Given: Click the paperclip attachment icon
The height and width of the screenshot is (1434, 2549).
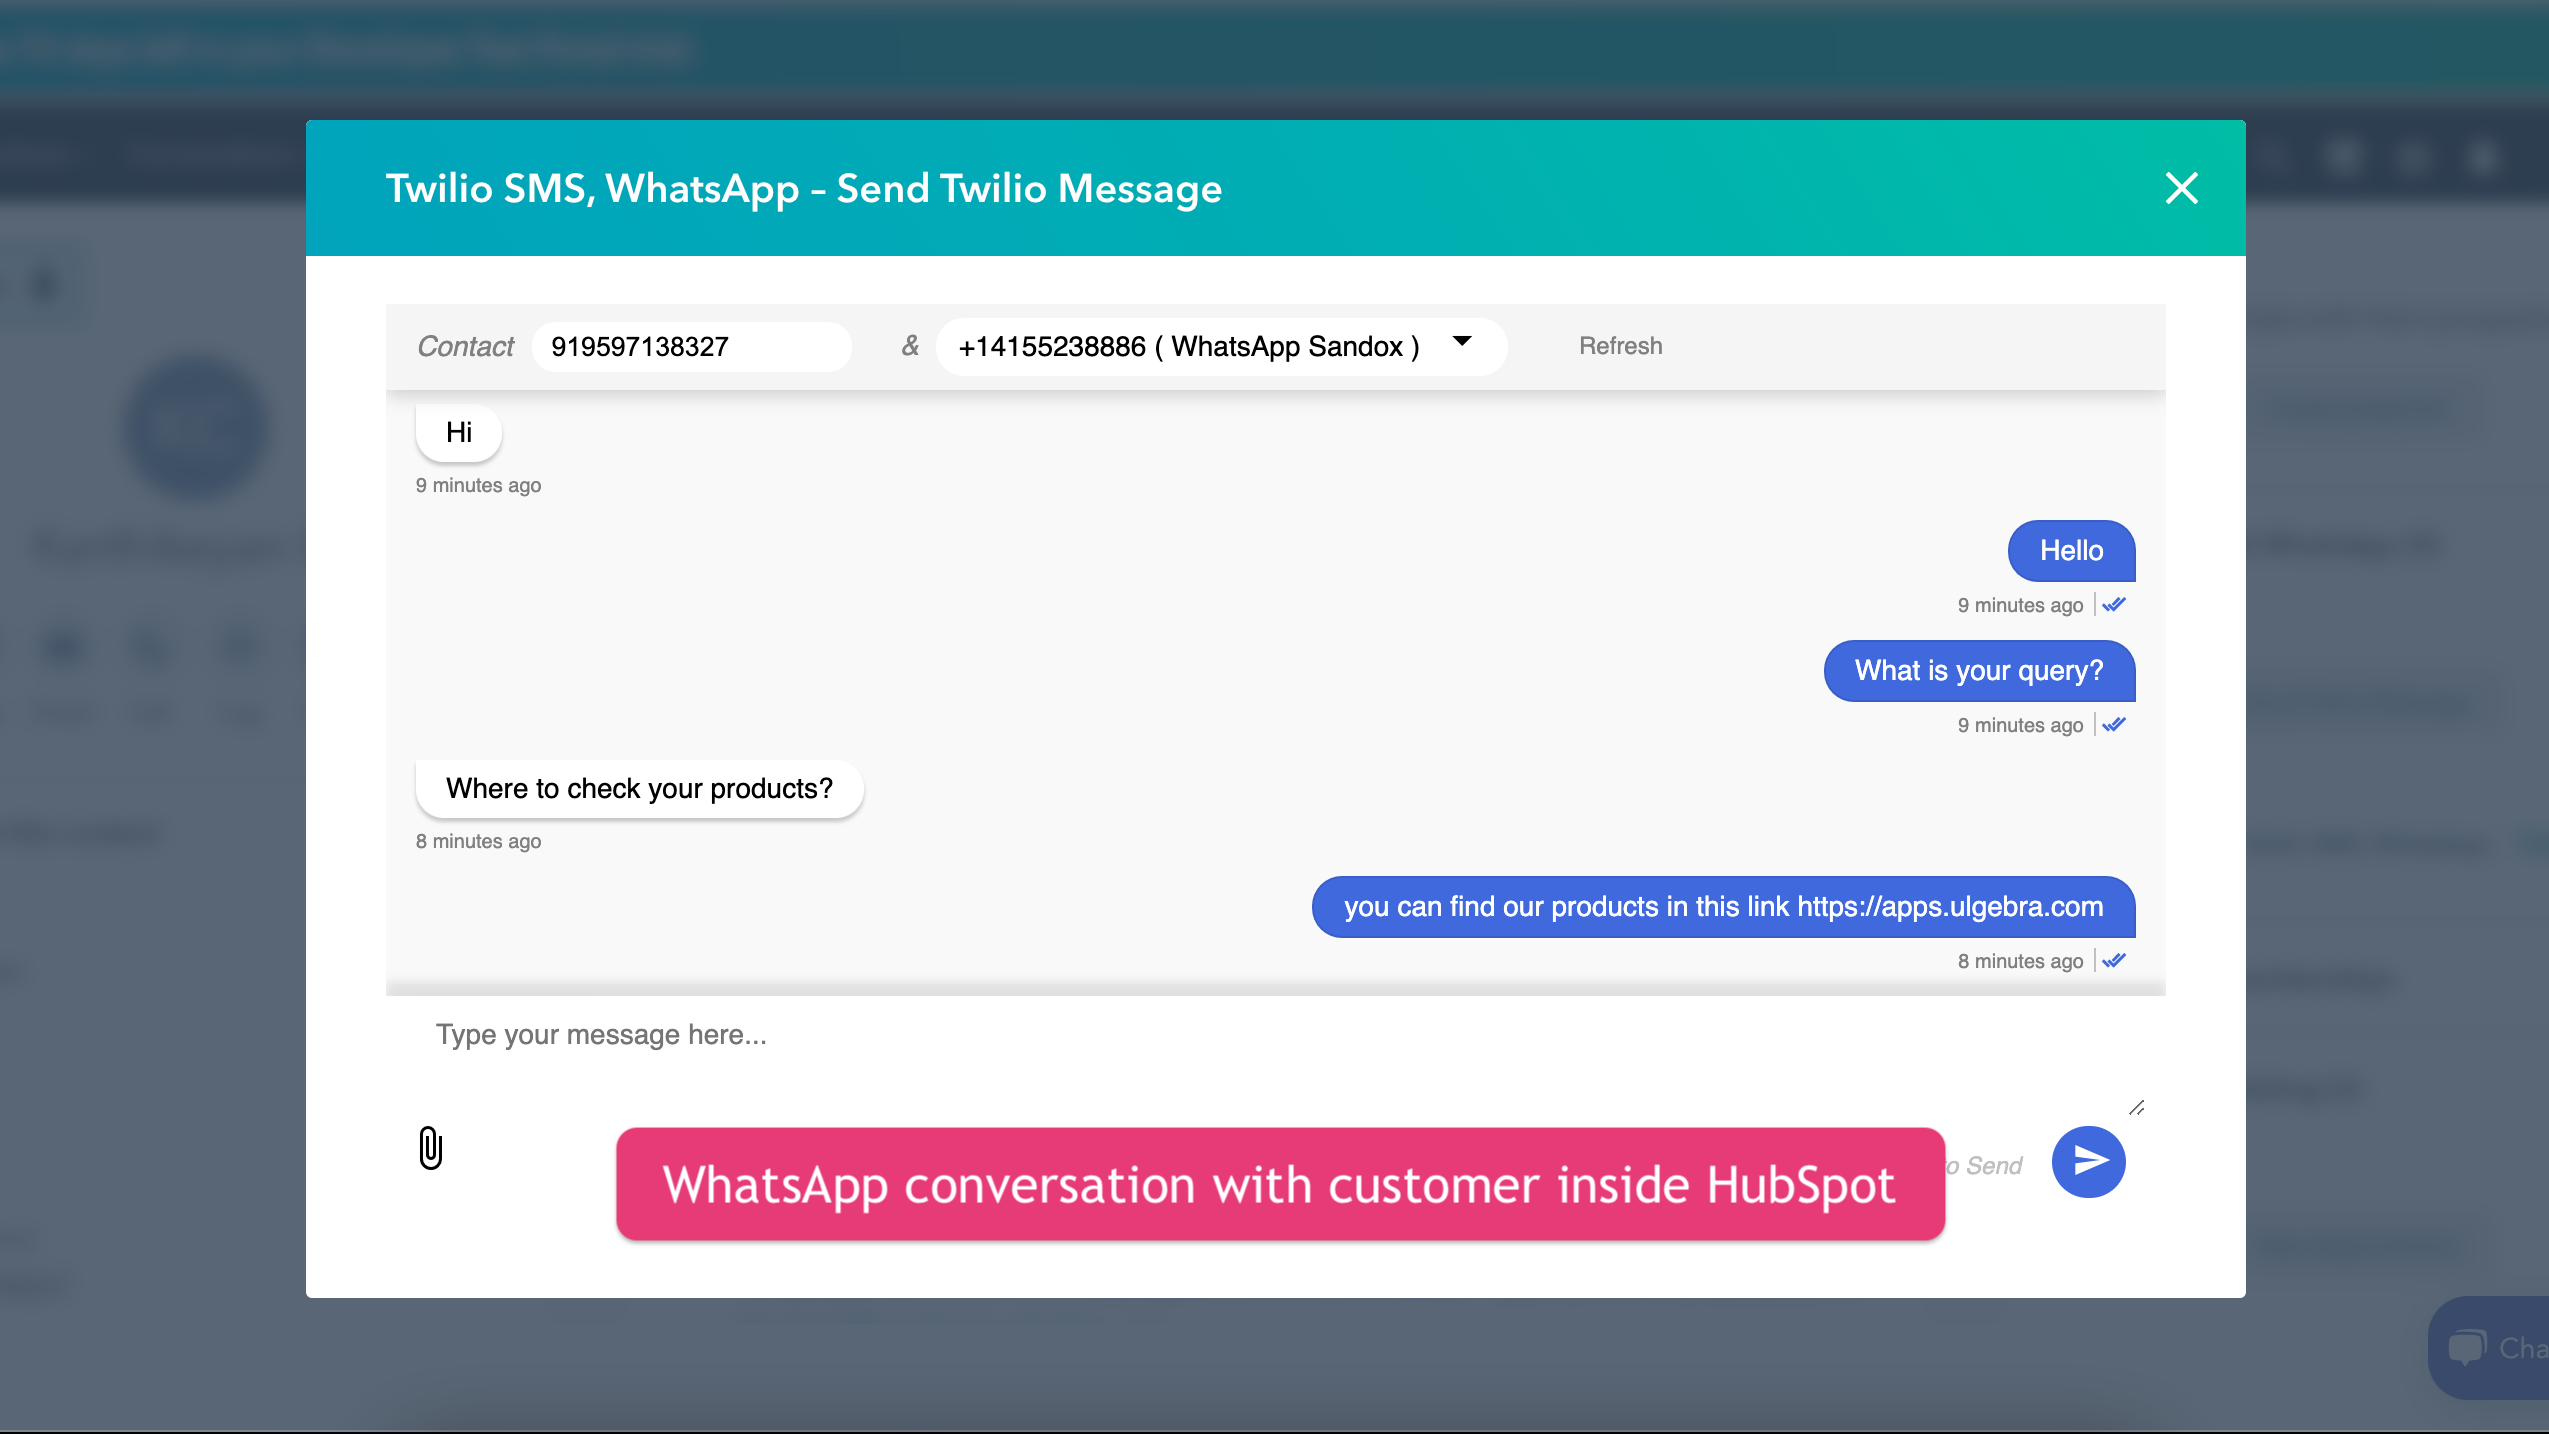Looking at the screenshot, I should tap(430, 1148).
